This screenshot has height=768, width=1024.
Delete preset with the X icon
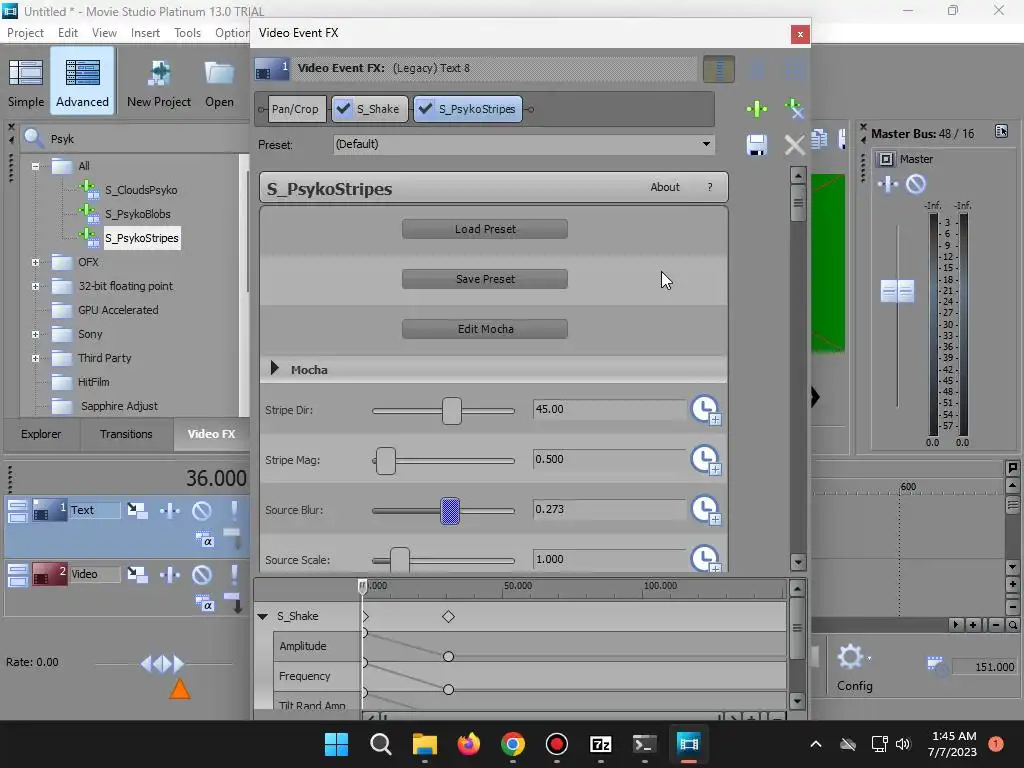794,144
